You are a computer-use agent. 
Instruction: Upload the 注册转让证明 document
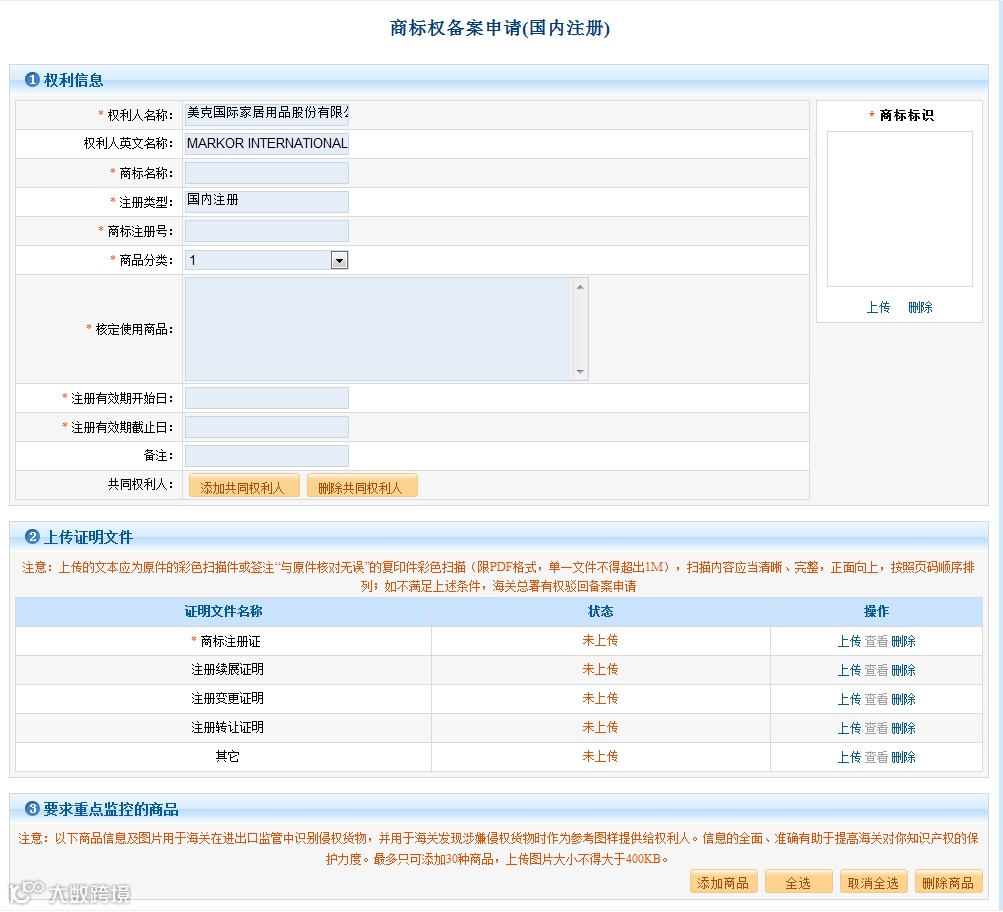point(849,728)
